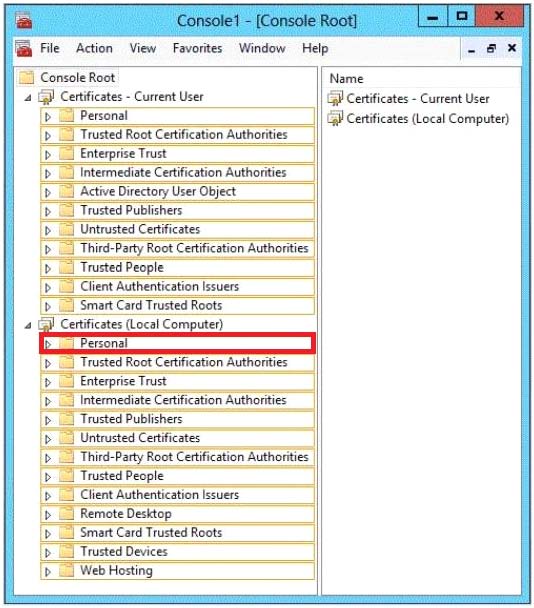
Task: Select Untrusted Certificates under Current User
Action: tap(140, 229)
